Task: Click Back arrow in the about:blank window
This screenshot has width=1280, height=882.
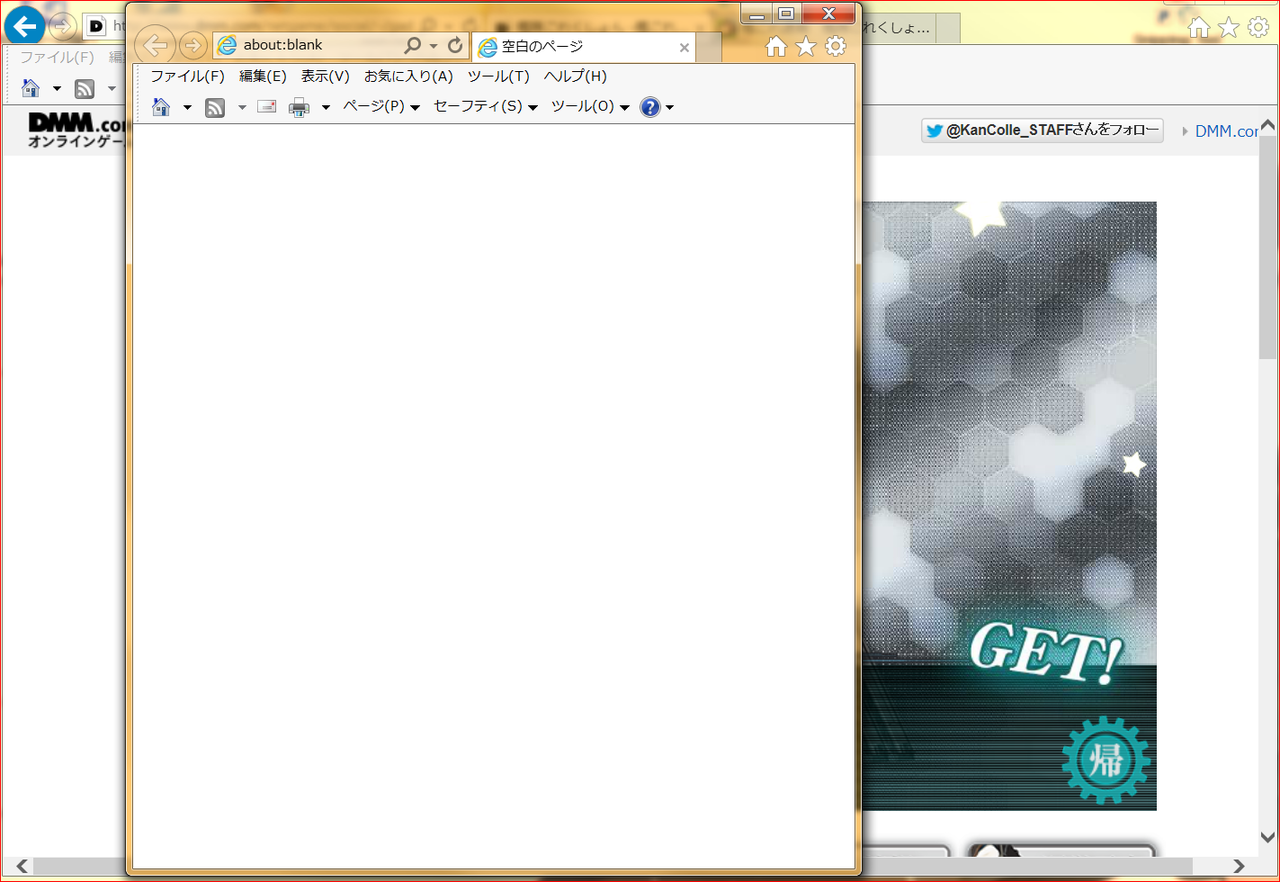Action: [155, 45]
